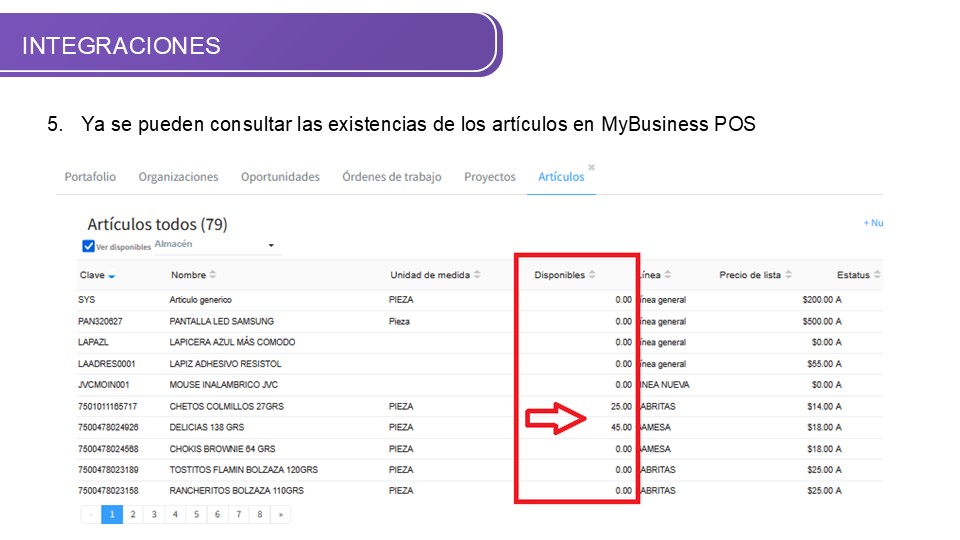The height and width of the screenshot is (540, 960).
Task: Click the next page arrow button
Action: point(280,515)
